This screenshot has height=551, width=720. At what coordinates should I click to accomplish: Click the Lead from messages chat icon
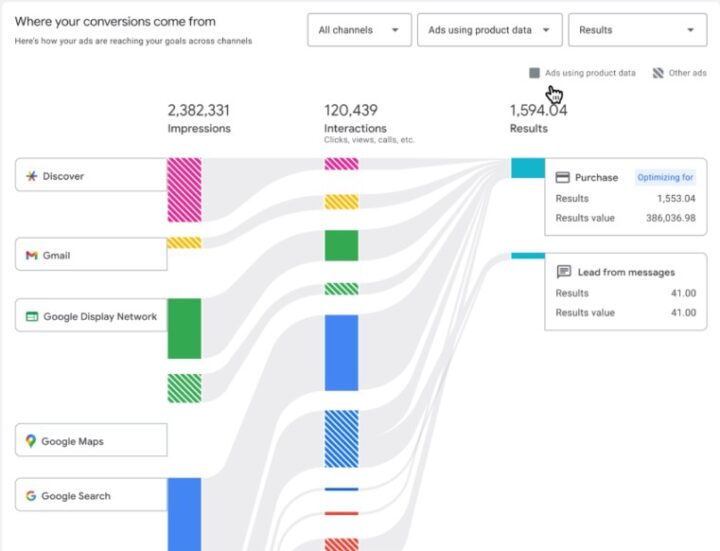point(563,272)
